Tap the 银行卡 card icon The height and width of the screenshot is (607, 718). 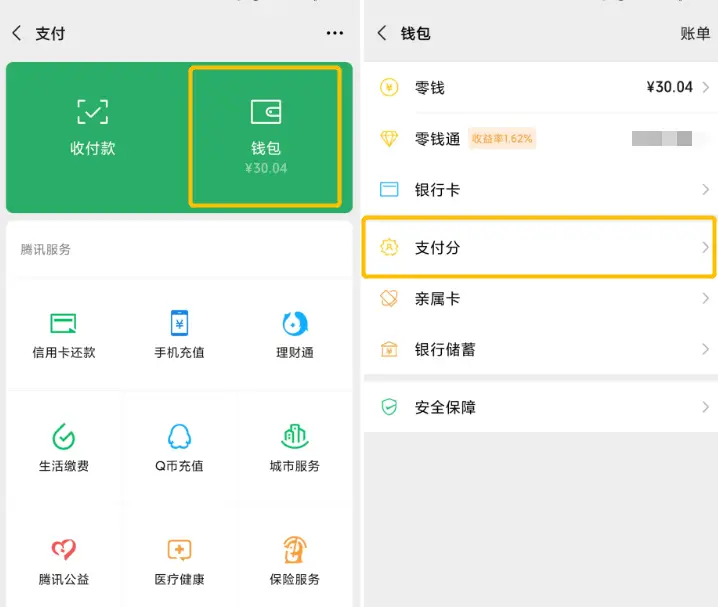pos(389,189)
